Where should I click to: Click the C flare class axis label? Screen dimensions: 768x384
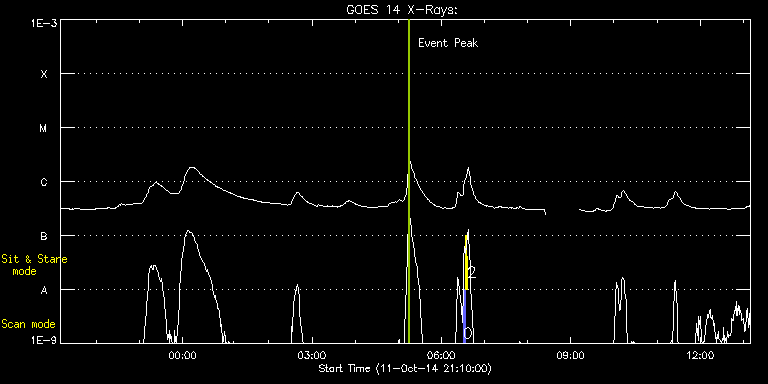point(44,182)
